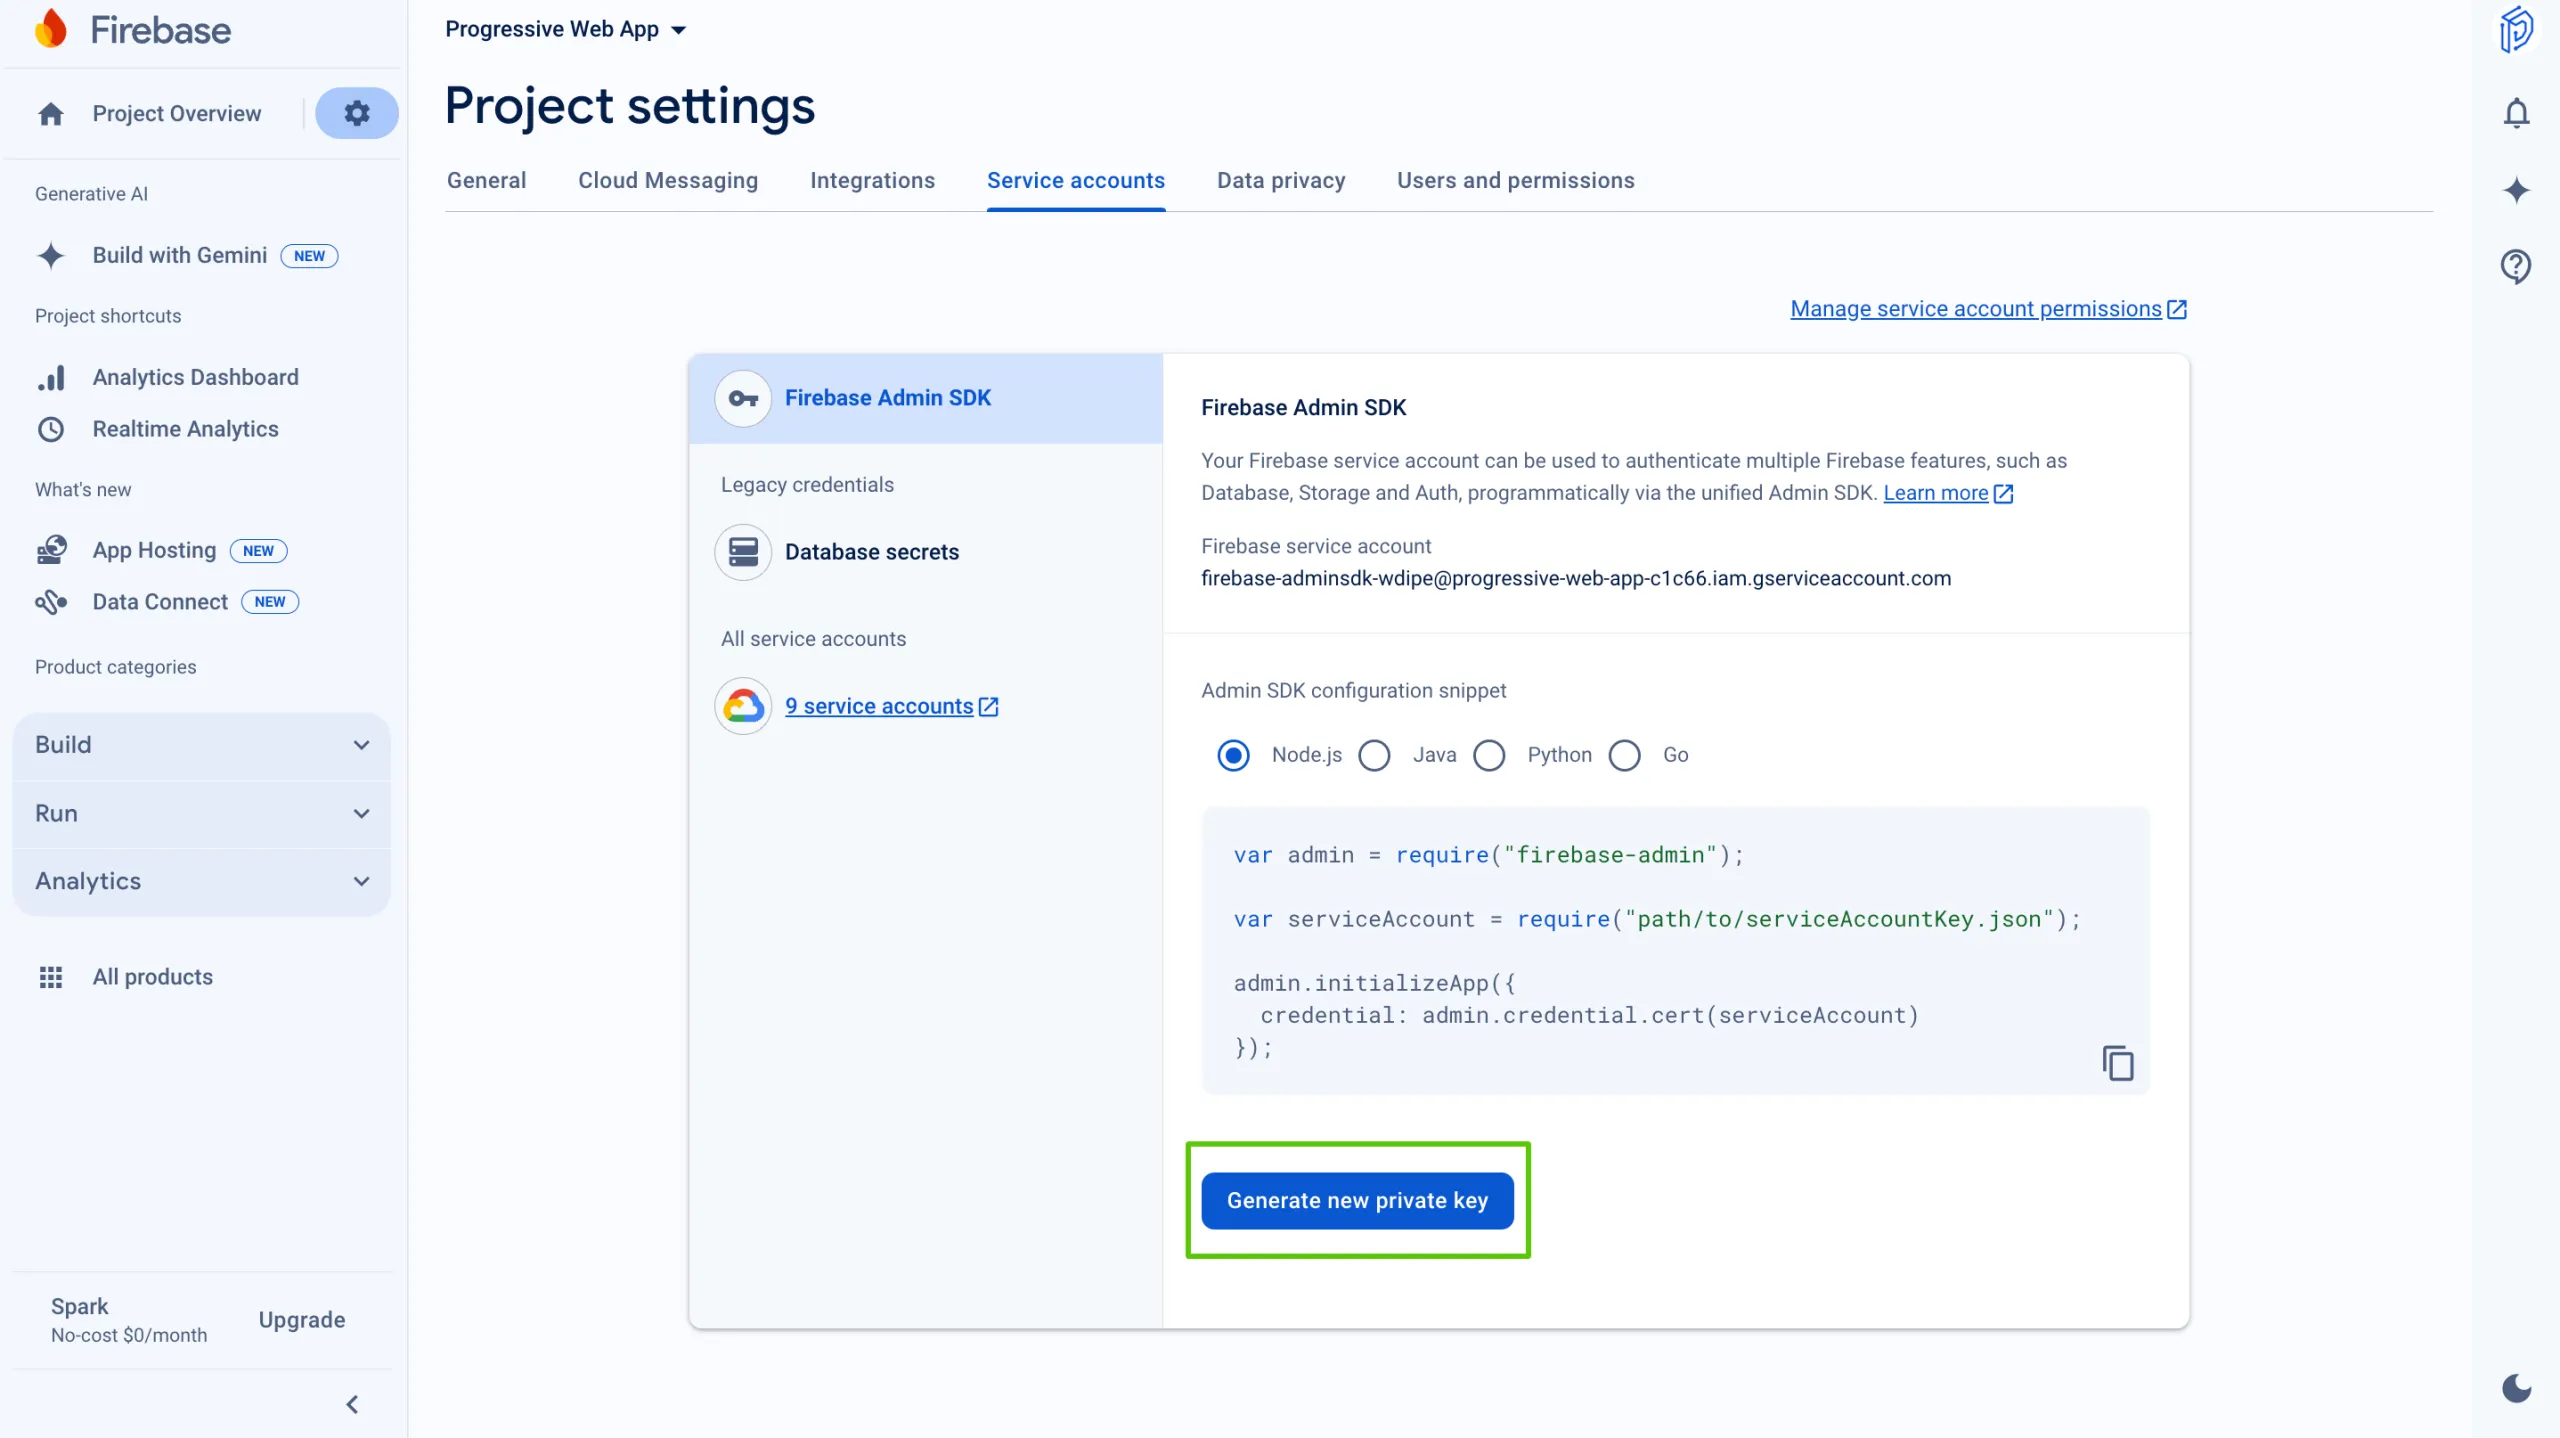The height and width of the screenshot is (1438, 2560).
Task: Click the Firebase wordmark in sidebar
Action: click(x=160, y=30)
